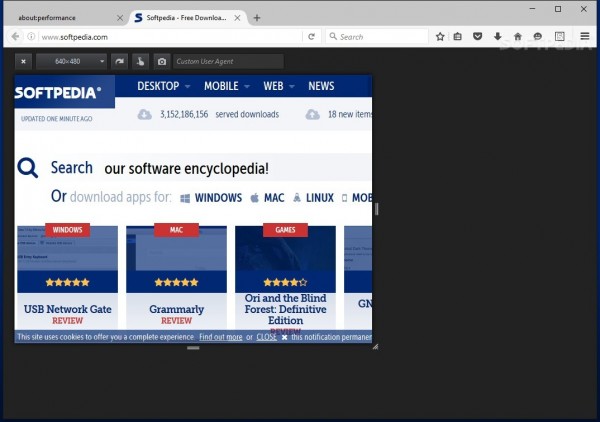Open MAC apps link
Image resolution: width=600 pixels, height=422 pixels.
(267, 198)
